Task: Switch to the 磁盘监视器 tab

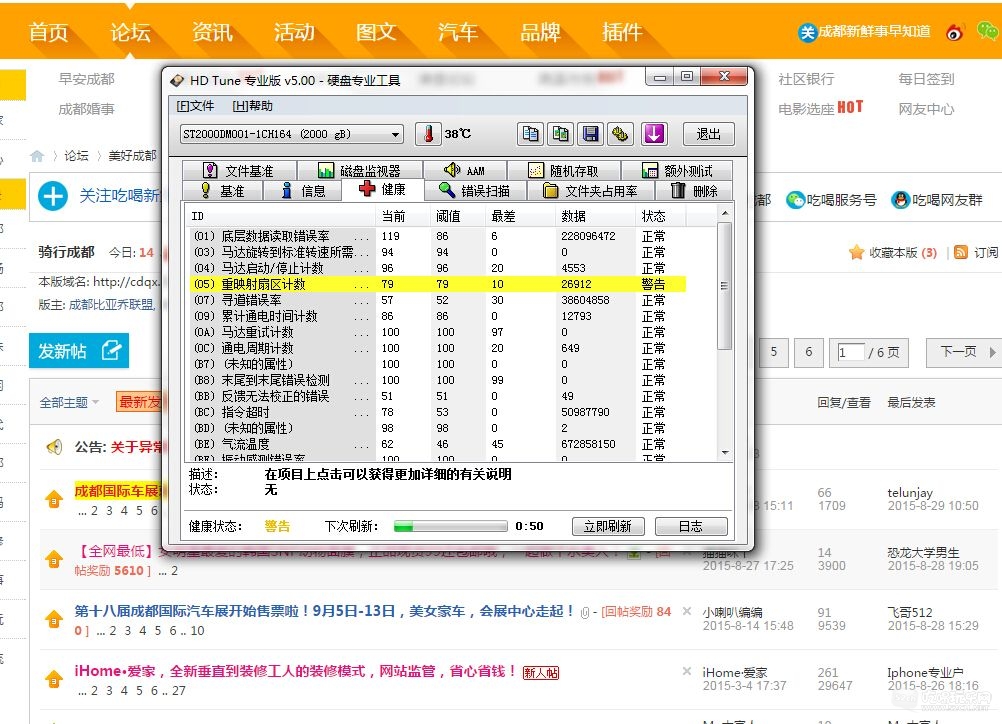Action: pos(359,171)
